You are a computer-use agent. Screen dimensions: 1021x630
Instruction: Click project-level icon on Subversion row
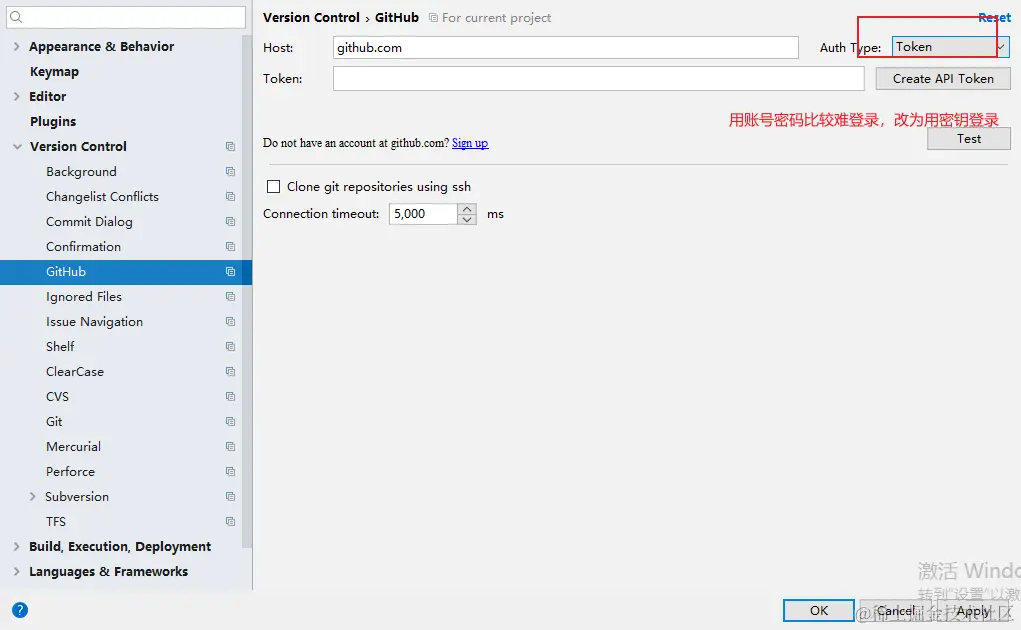pyautogui.click(x=230, y=497)
